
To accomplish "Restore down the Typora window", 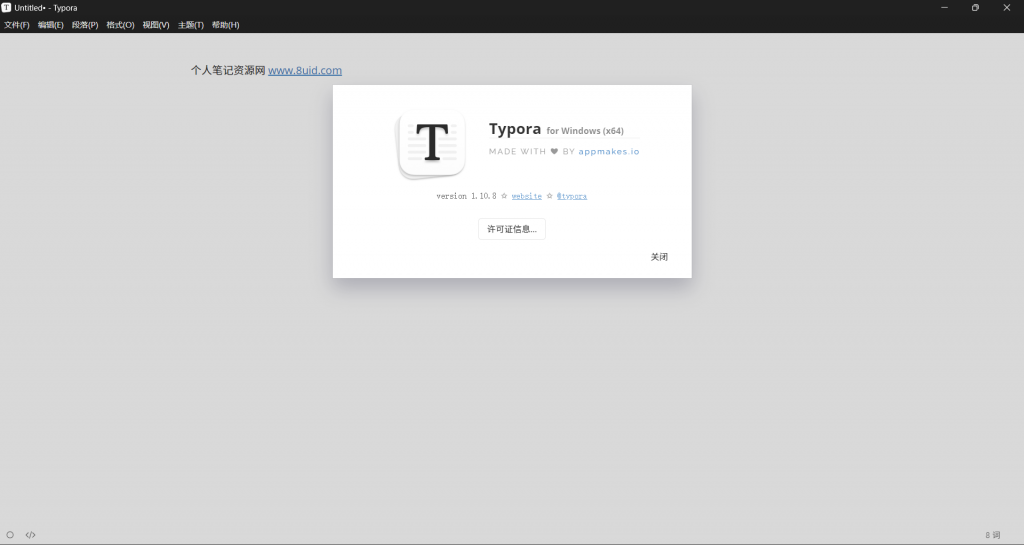I will [975, 8].
